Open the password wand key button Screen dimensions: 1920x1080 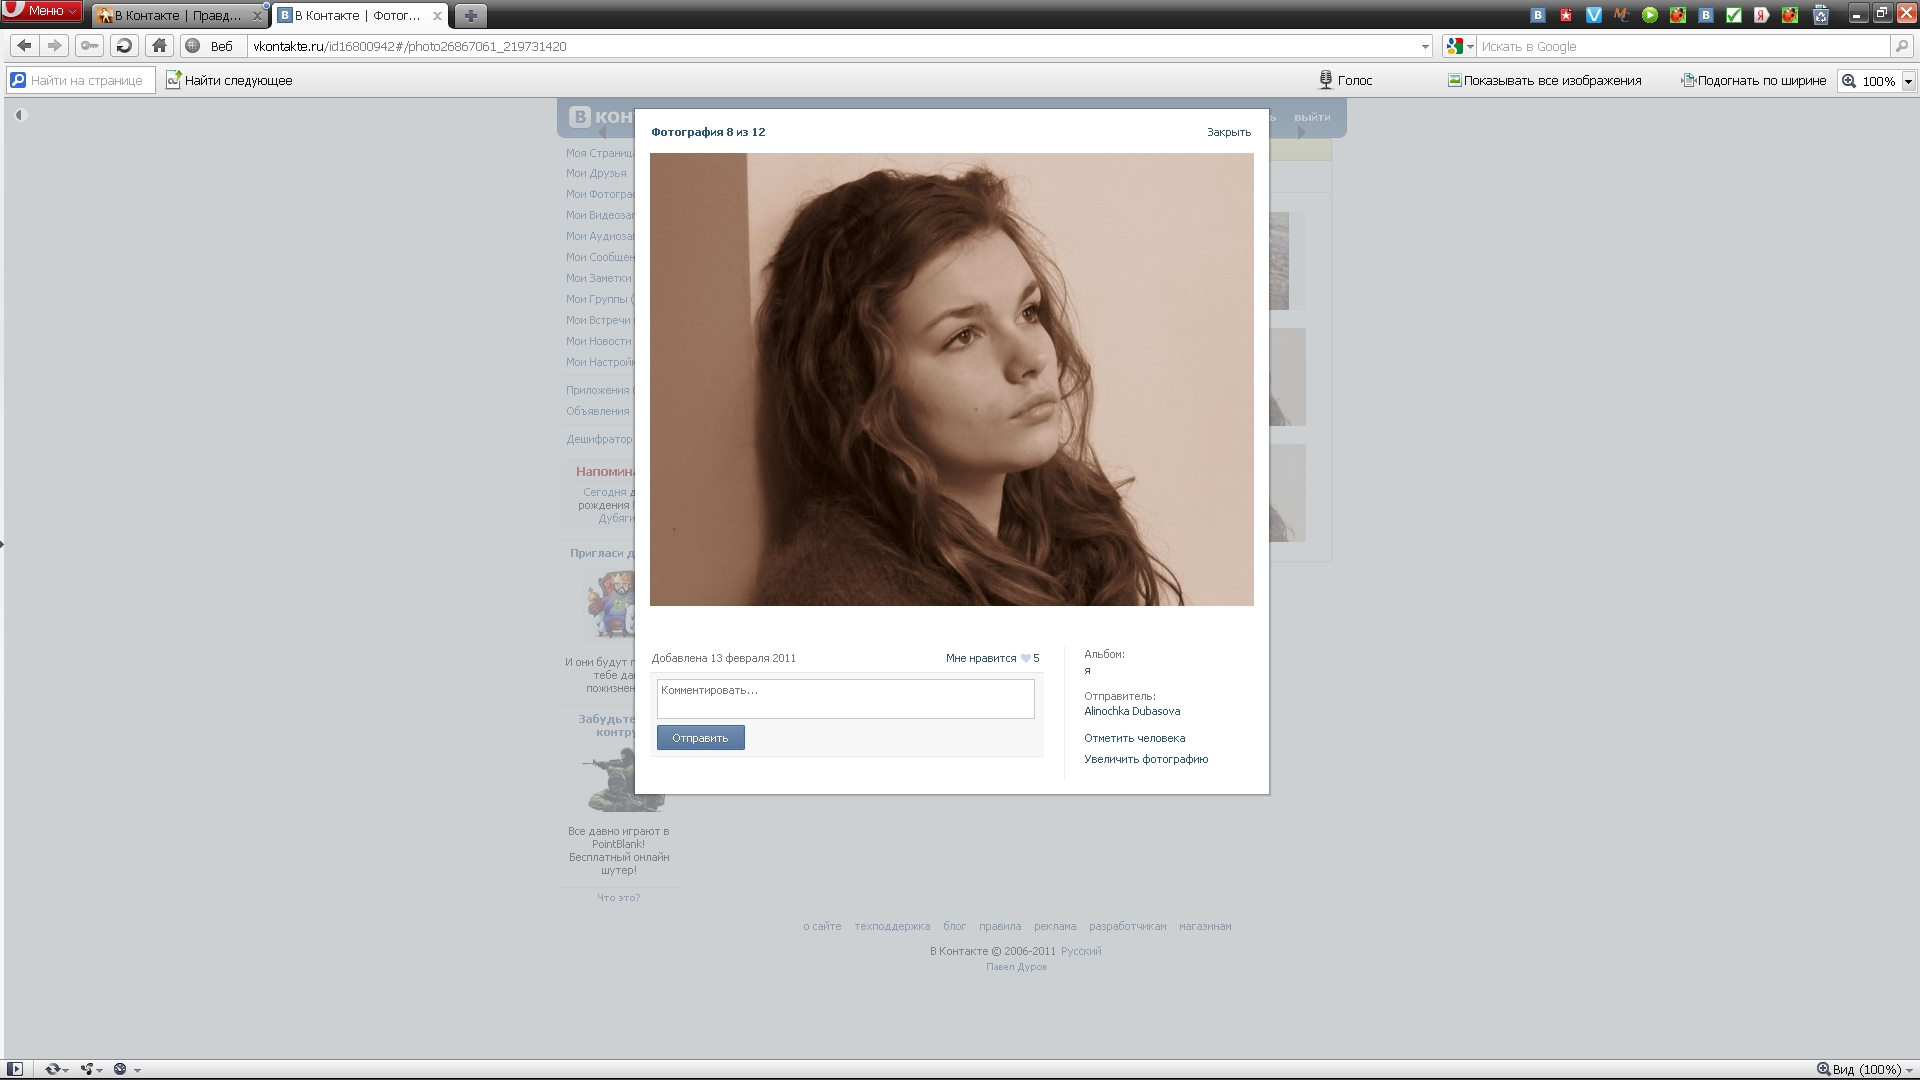90,46
